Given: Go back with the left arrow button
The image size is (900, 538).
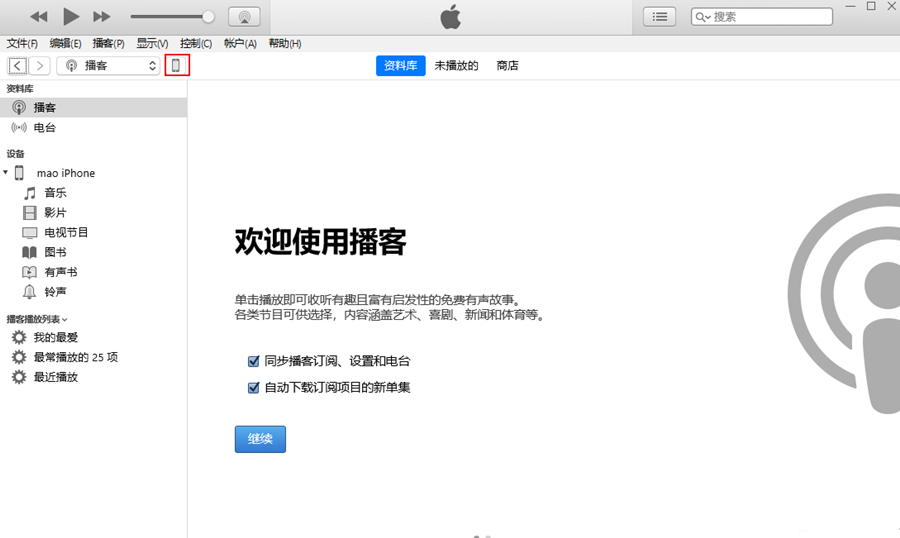Looking at the screenshot, I should point(17,66).
